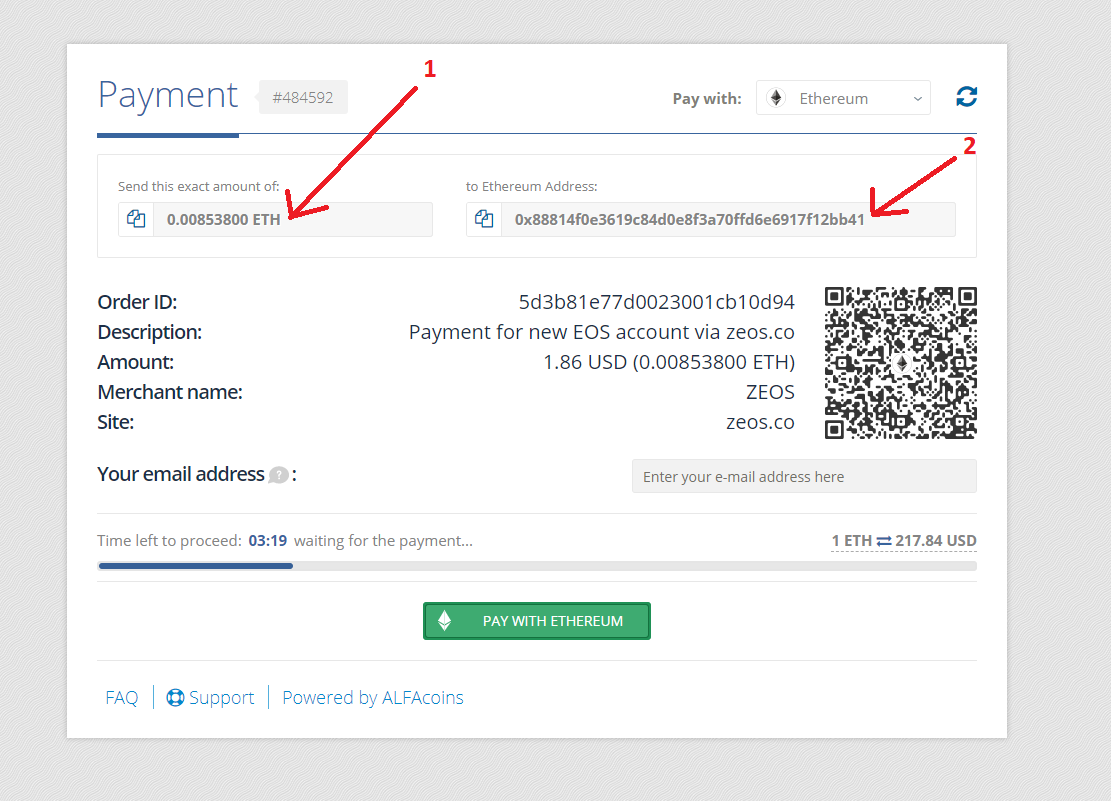
Task: Click the 03:19 countdown timer
Action: pyautogui.click(x=268, y=541)
